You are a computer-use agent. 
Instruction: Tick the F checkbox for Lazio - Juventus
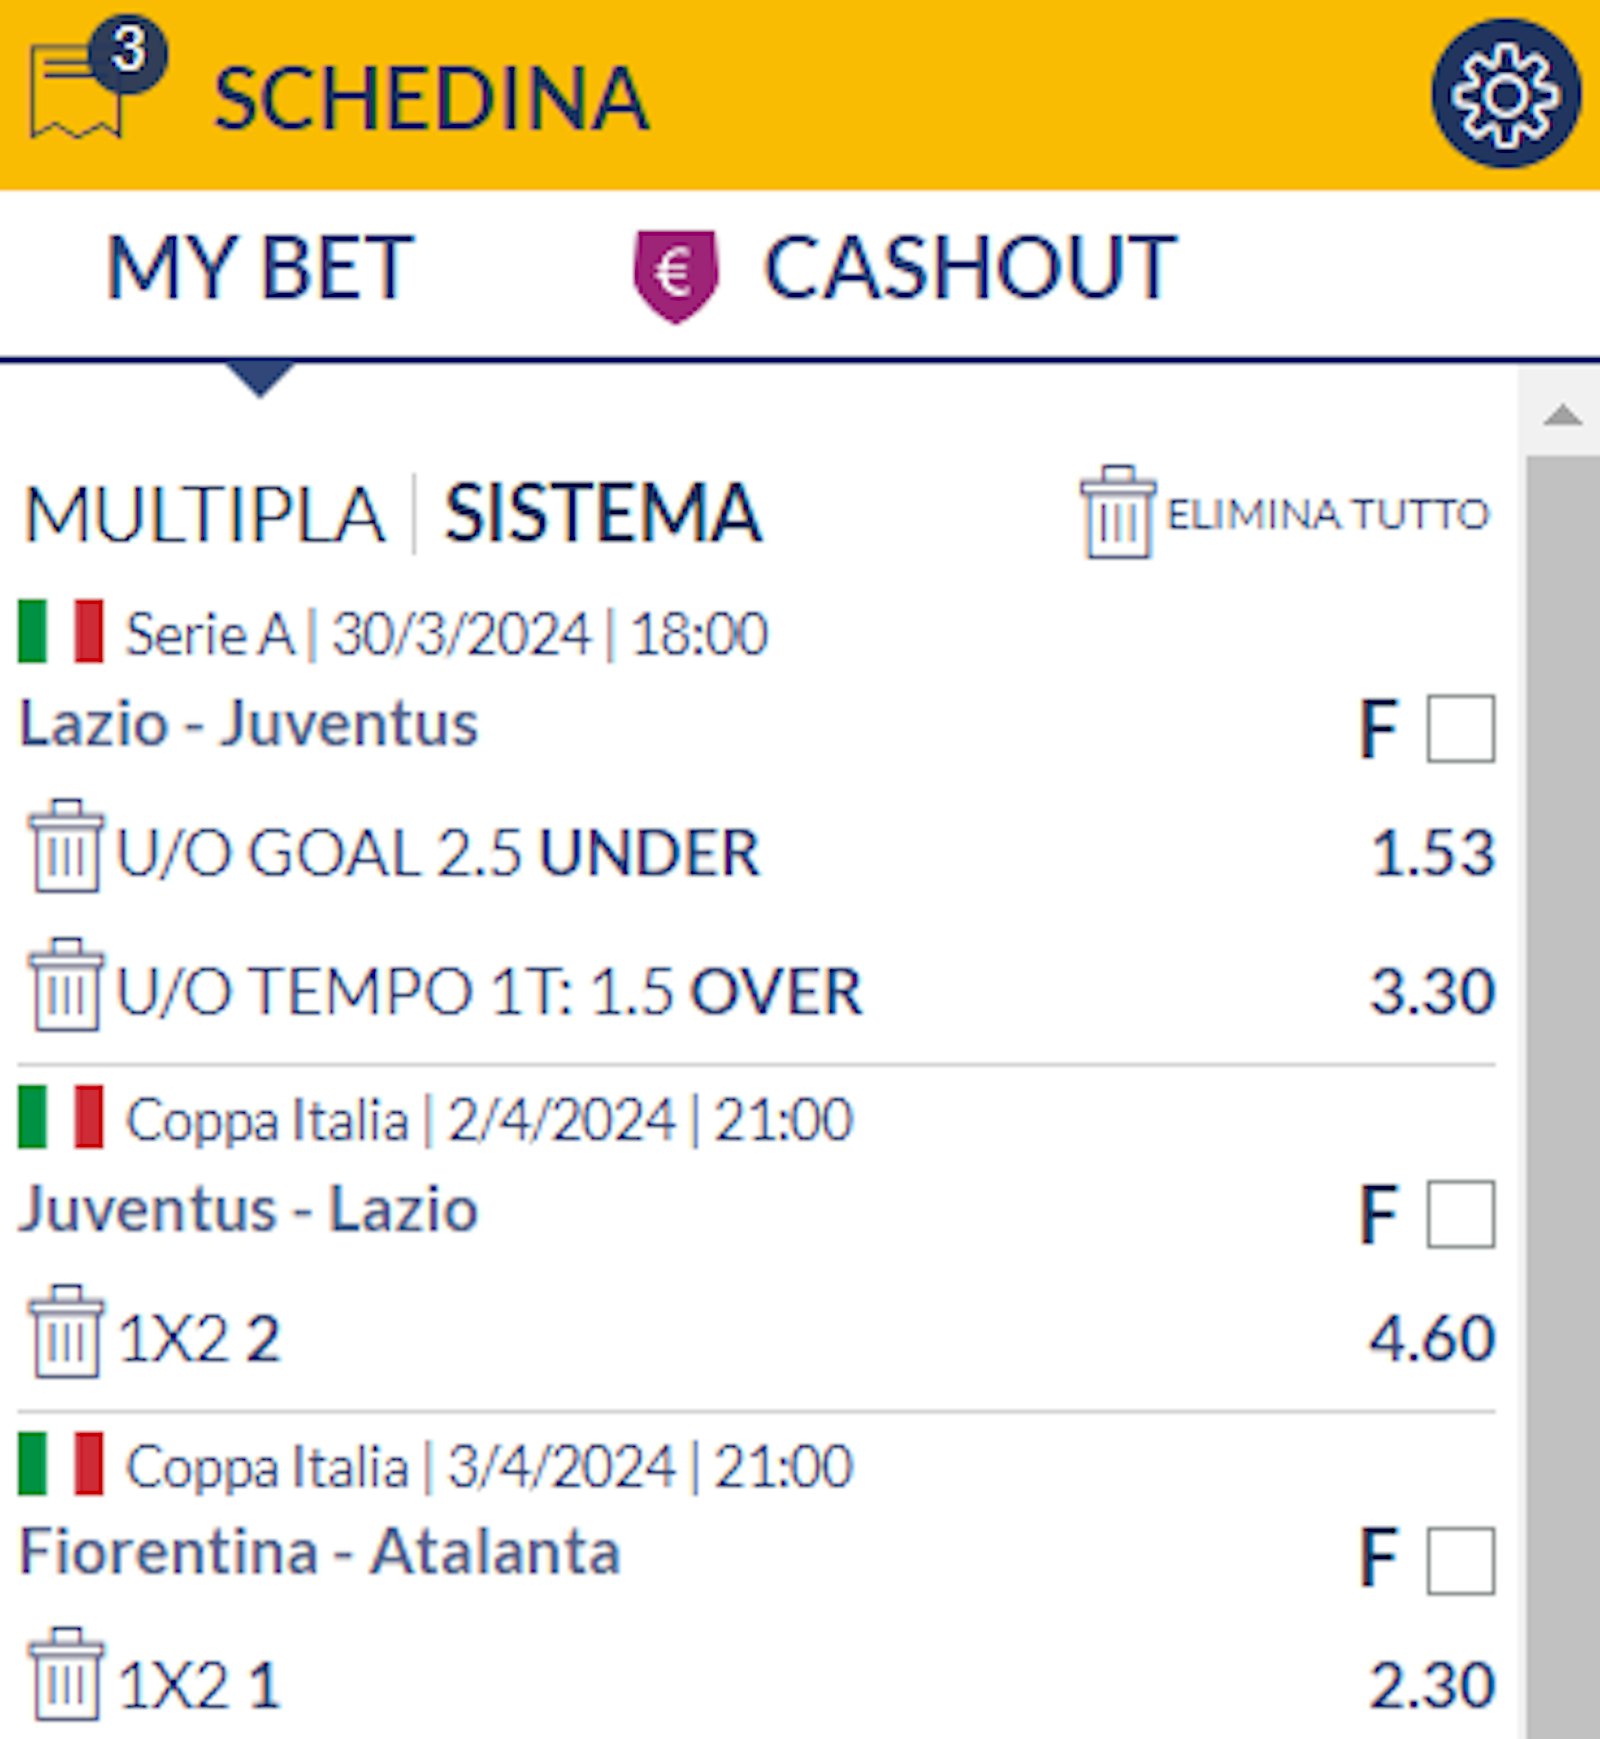pyautogui.click(x=1460, y=729)
